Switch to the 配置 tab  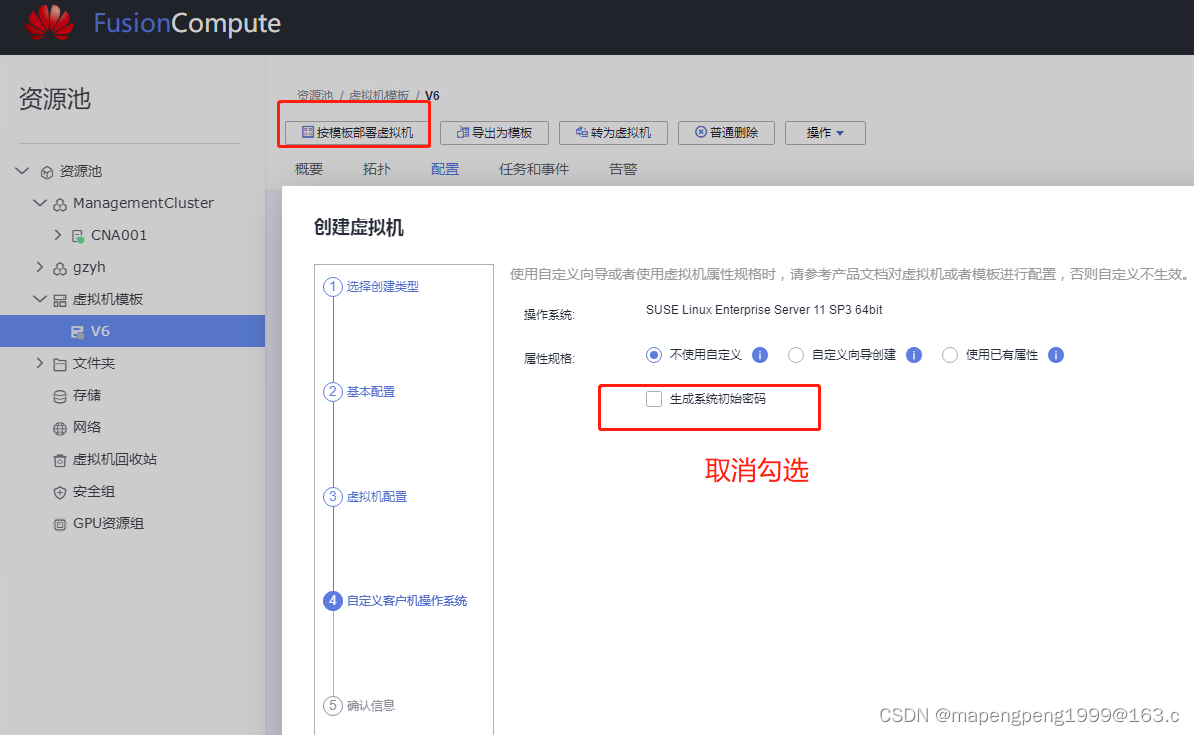pyautogui.click(x=445, y=169)
